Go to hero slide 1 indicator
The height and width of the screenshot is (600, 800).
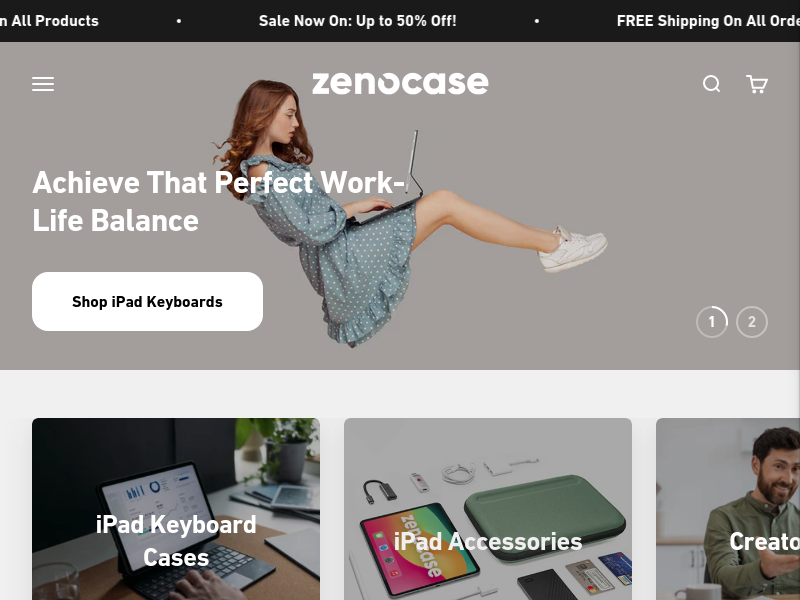point(712,322)
